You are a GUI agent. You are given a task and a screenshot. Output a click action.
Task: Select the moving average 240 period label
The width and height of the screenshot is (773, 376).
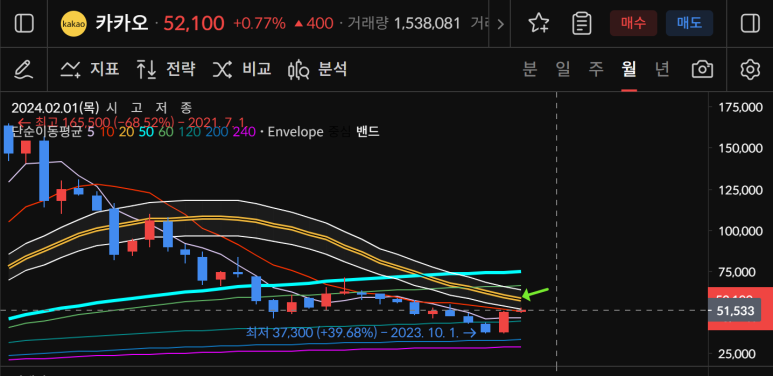coord(245,132)
